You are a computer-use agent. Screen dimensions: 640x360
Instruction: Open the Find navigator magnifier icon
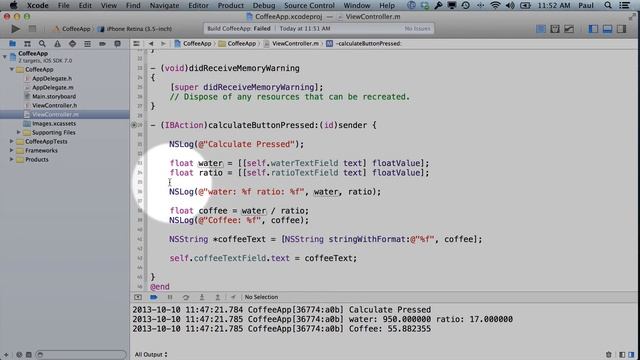coord(42,44)
